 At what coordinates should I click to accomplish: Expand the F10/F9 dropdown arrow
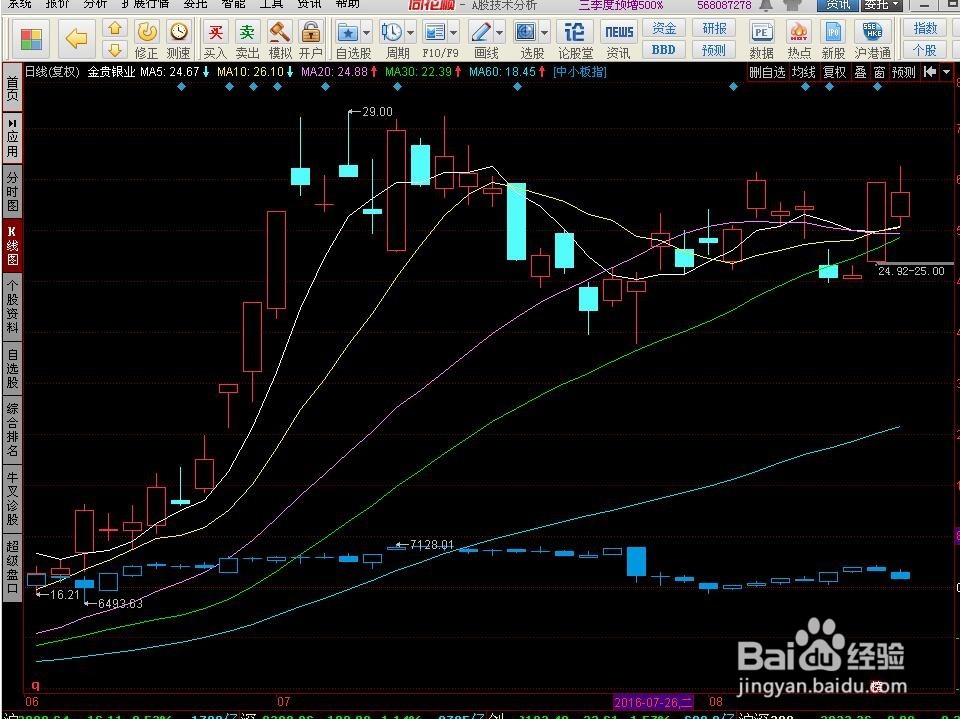454,32
